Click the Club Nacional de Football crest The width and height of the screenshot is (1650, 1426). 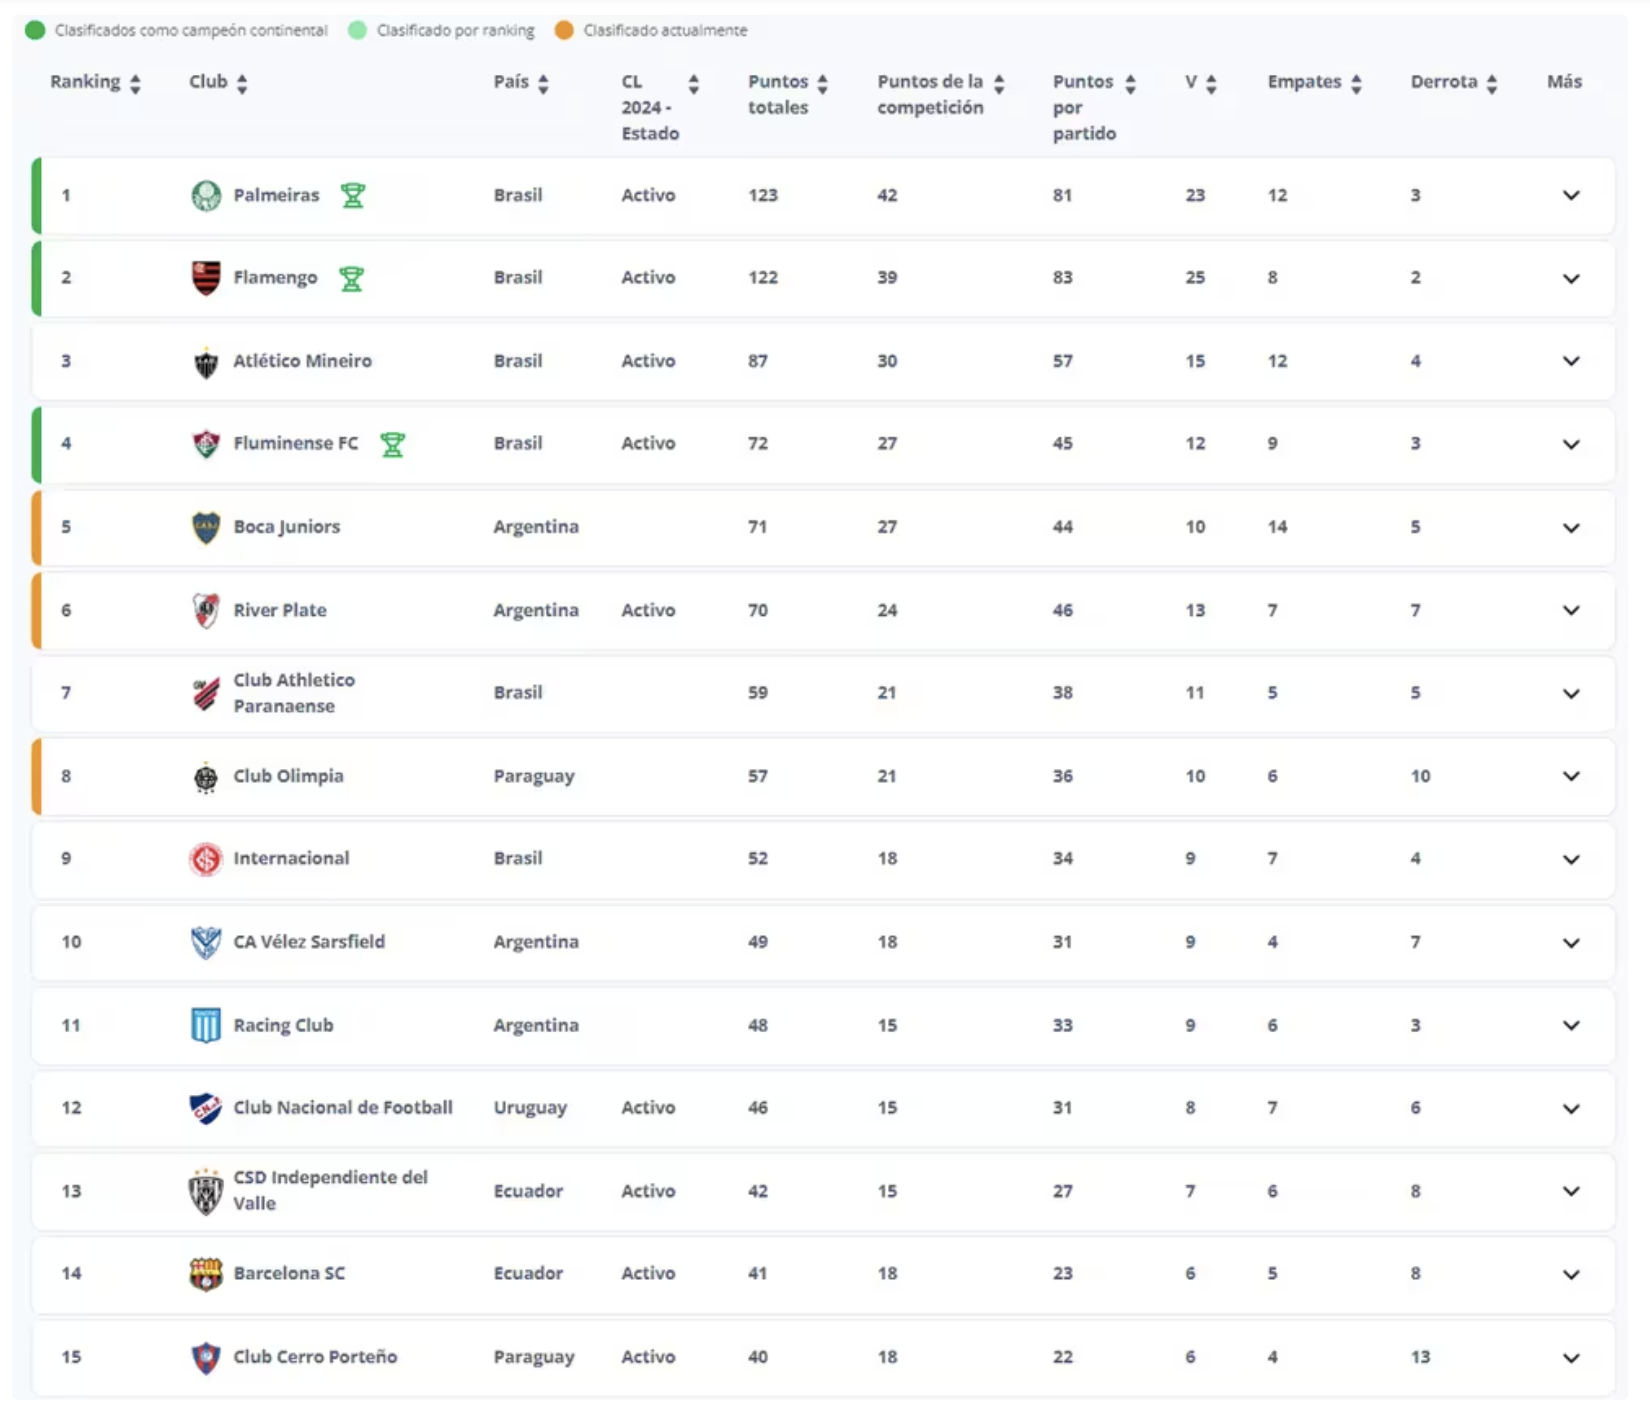coord(206,1108)
